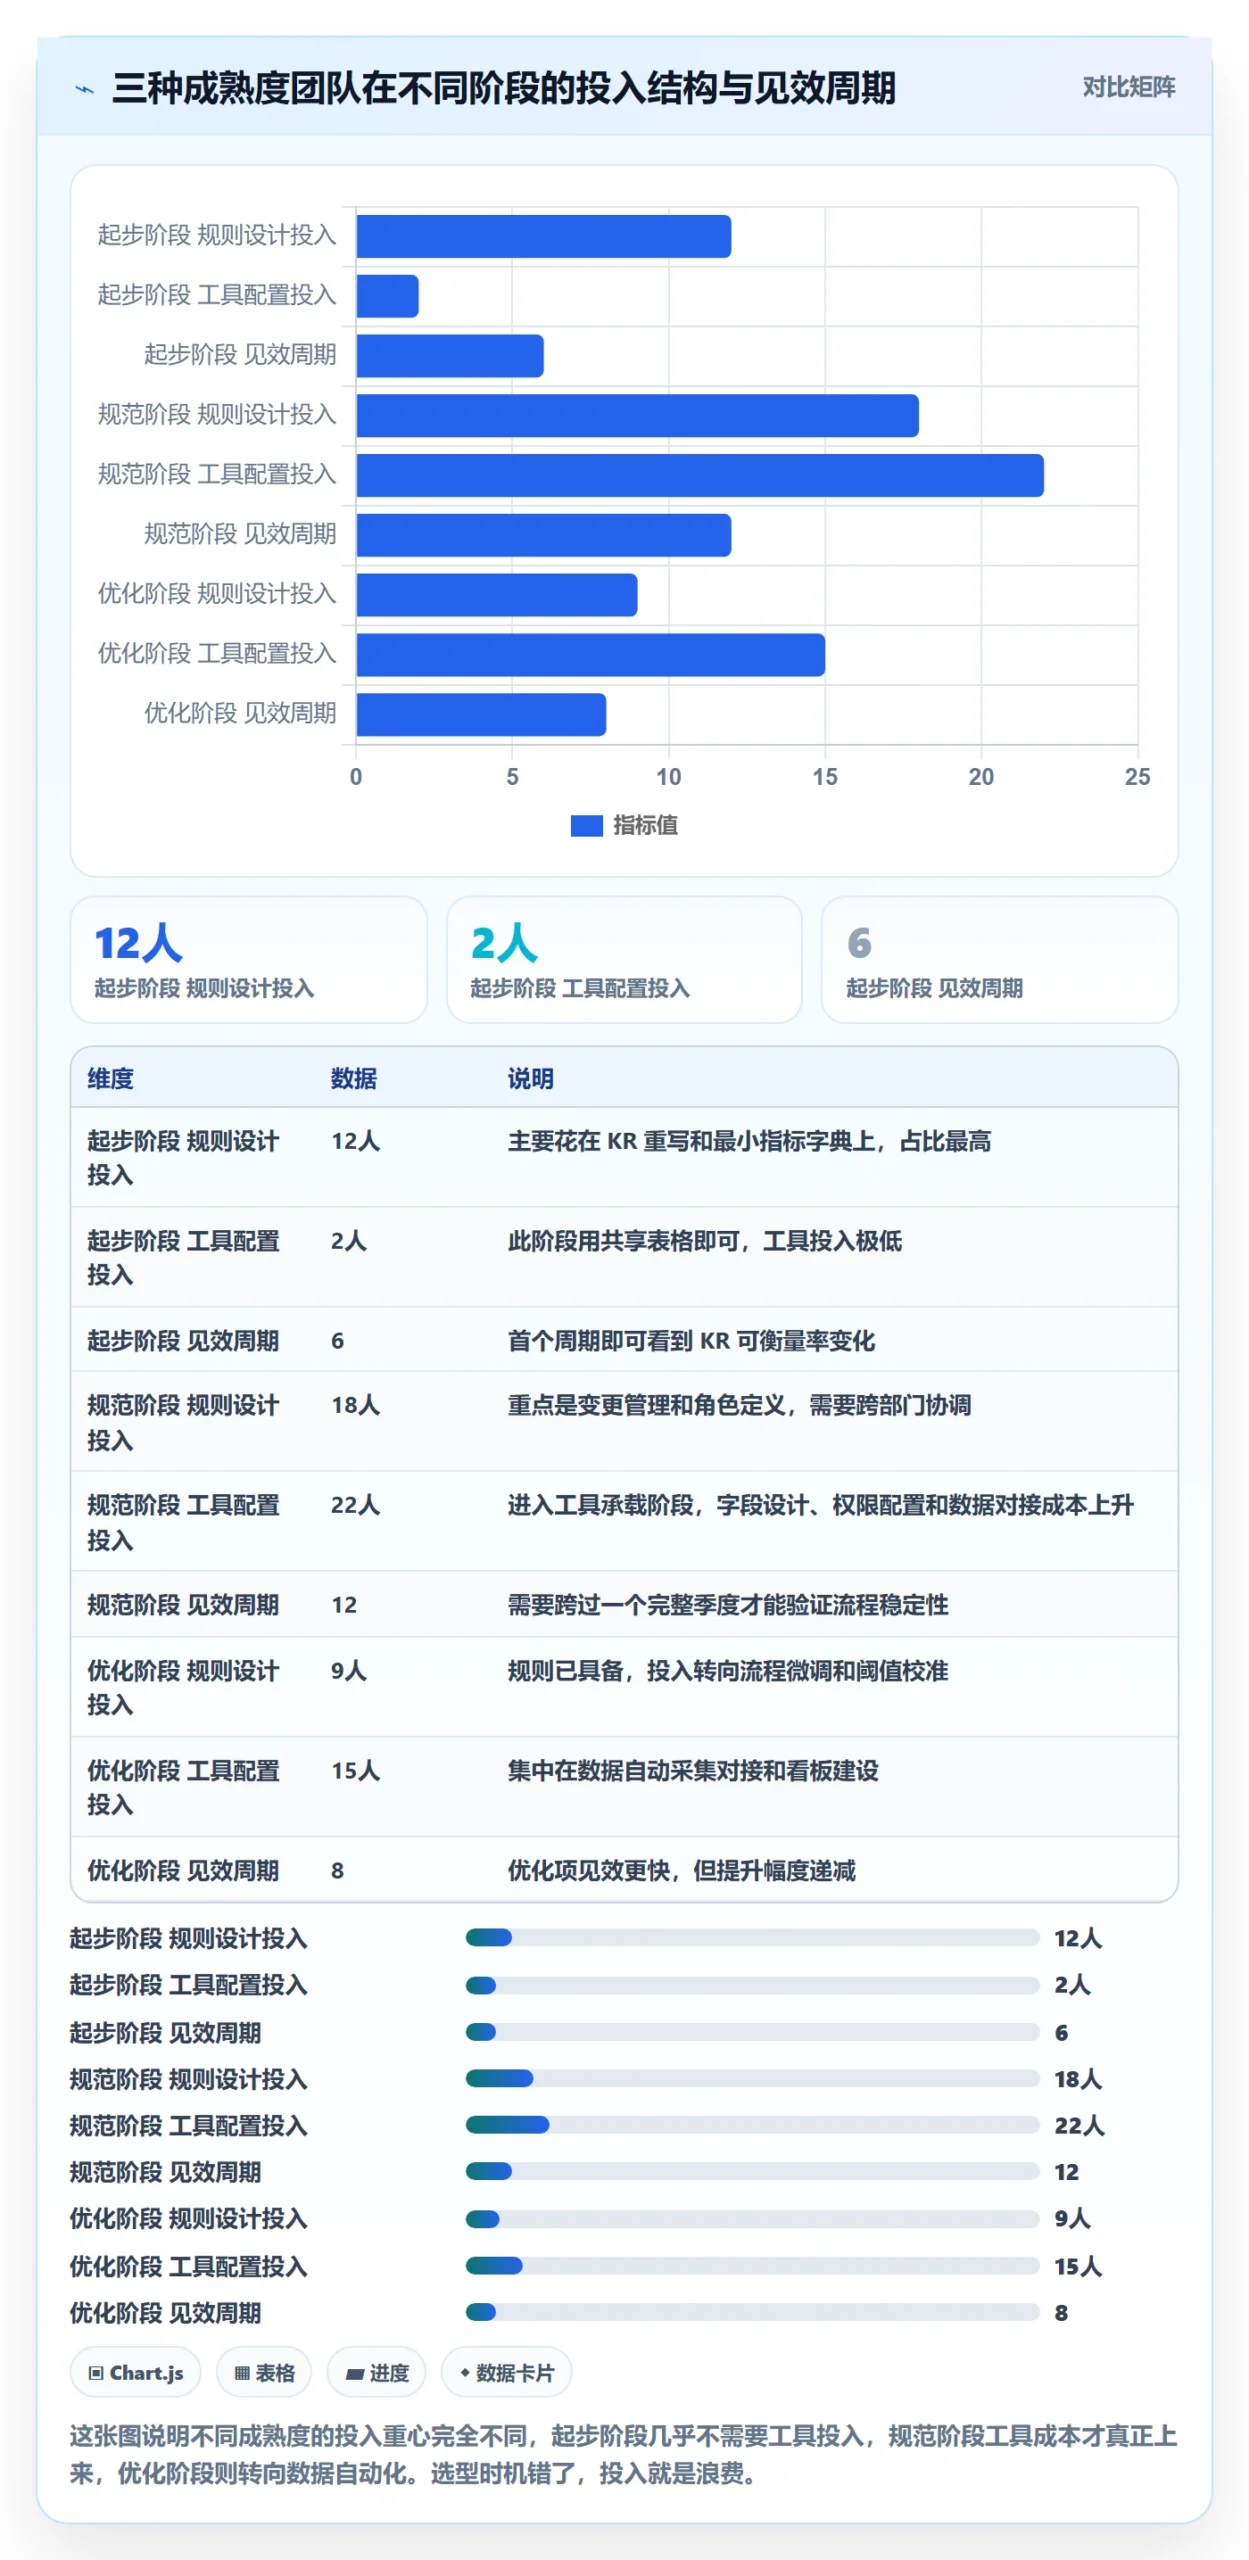Screen dimensions: 1249x2560
Task: Click the x-axis tick value 25
Action: [x=1137, y=777]
